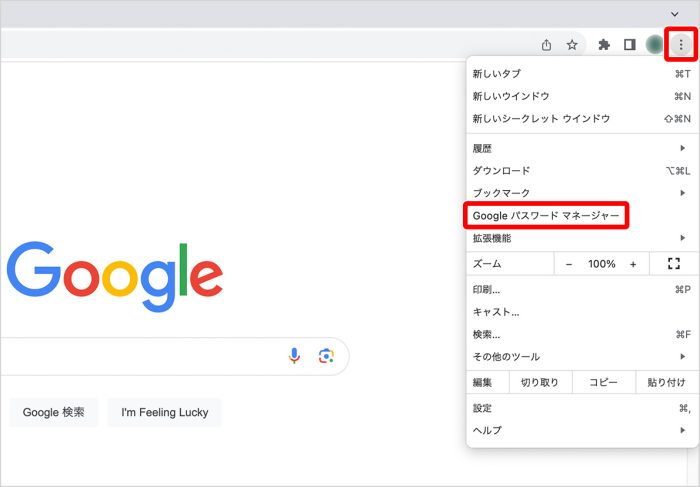The height and width of the screenshot is (487, 700).
Task: Open Google パスワード マネージャー
Action: [x=546, y=216]
